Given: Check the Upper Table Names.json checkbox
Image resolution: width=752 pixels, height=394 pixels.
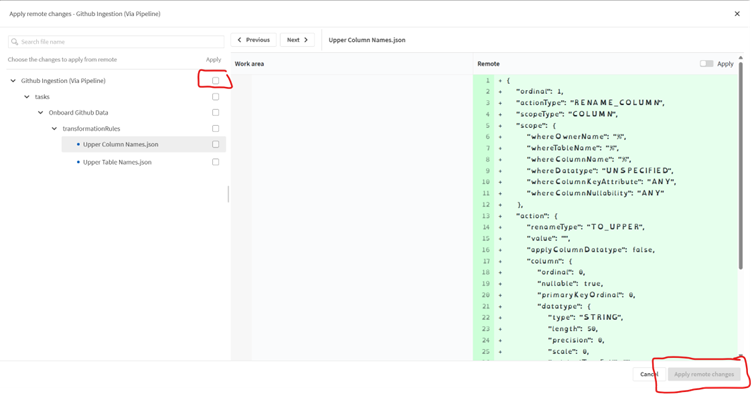Looking at the screenshot, I should [215, 162].
